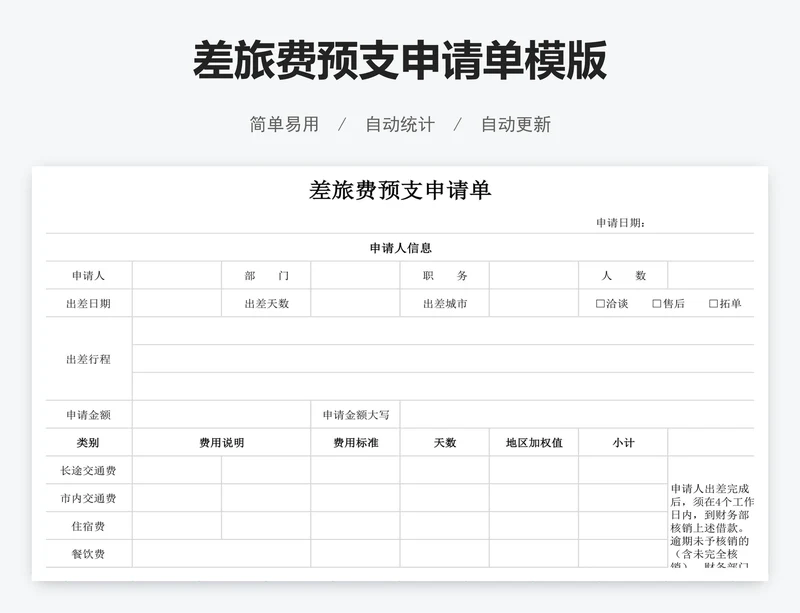Screen dimensions: 800x613
Task: Click the 费用说明 column header
Action: [221, 443]
